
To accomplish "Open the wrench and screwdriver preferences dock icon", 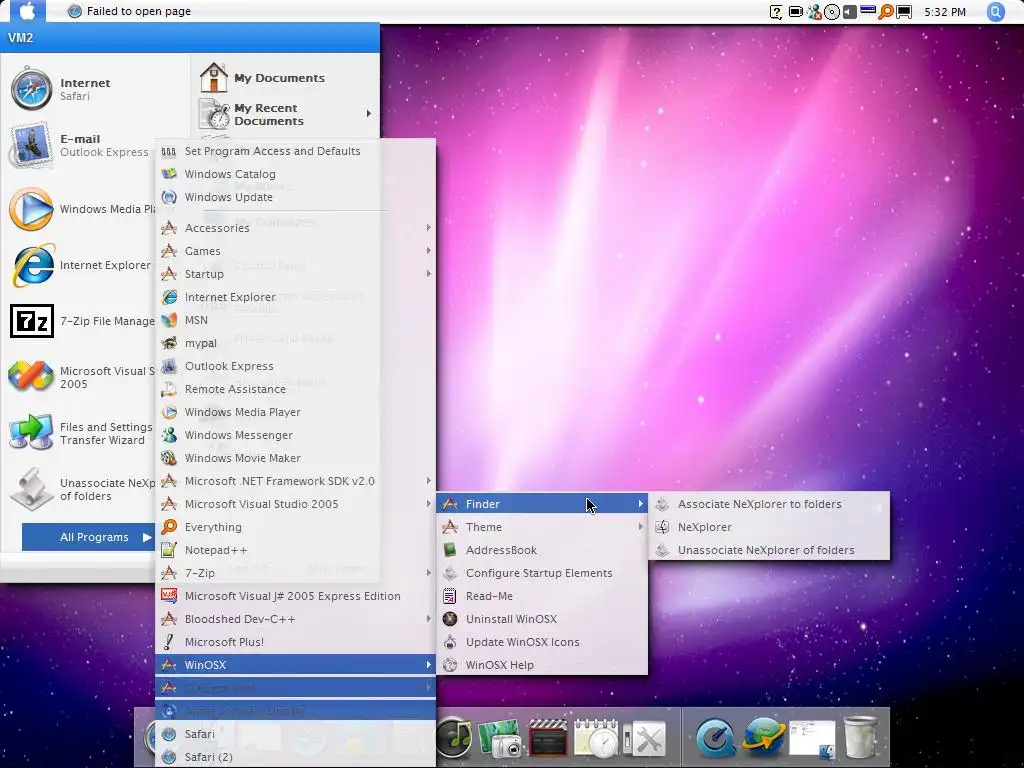I will [x=645, y=739].
